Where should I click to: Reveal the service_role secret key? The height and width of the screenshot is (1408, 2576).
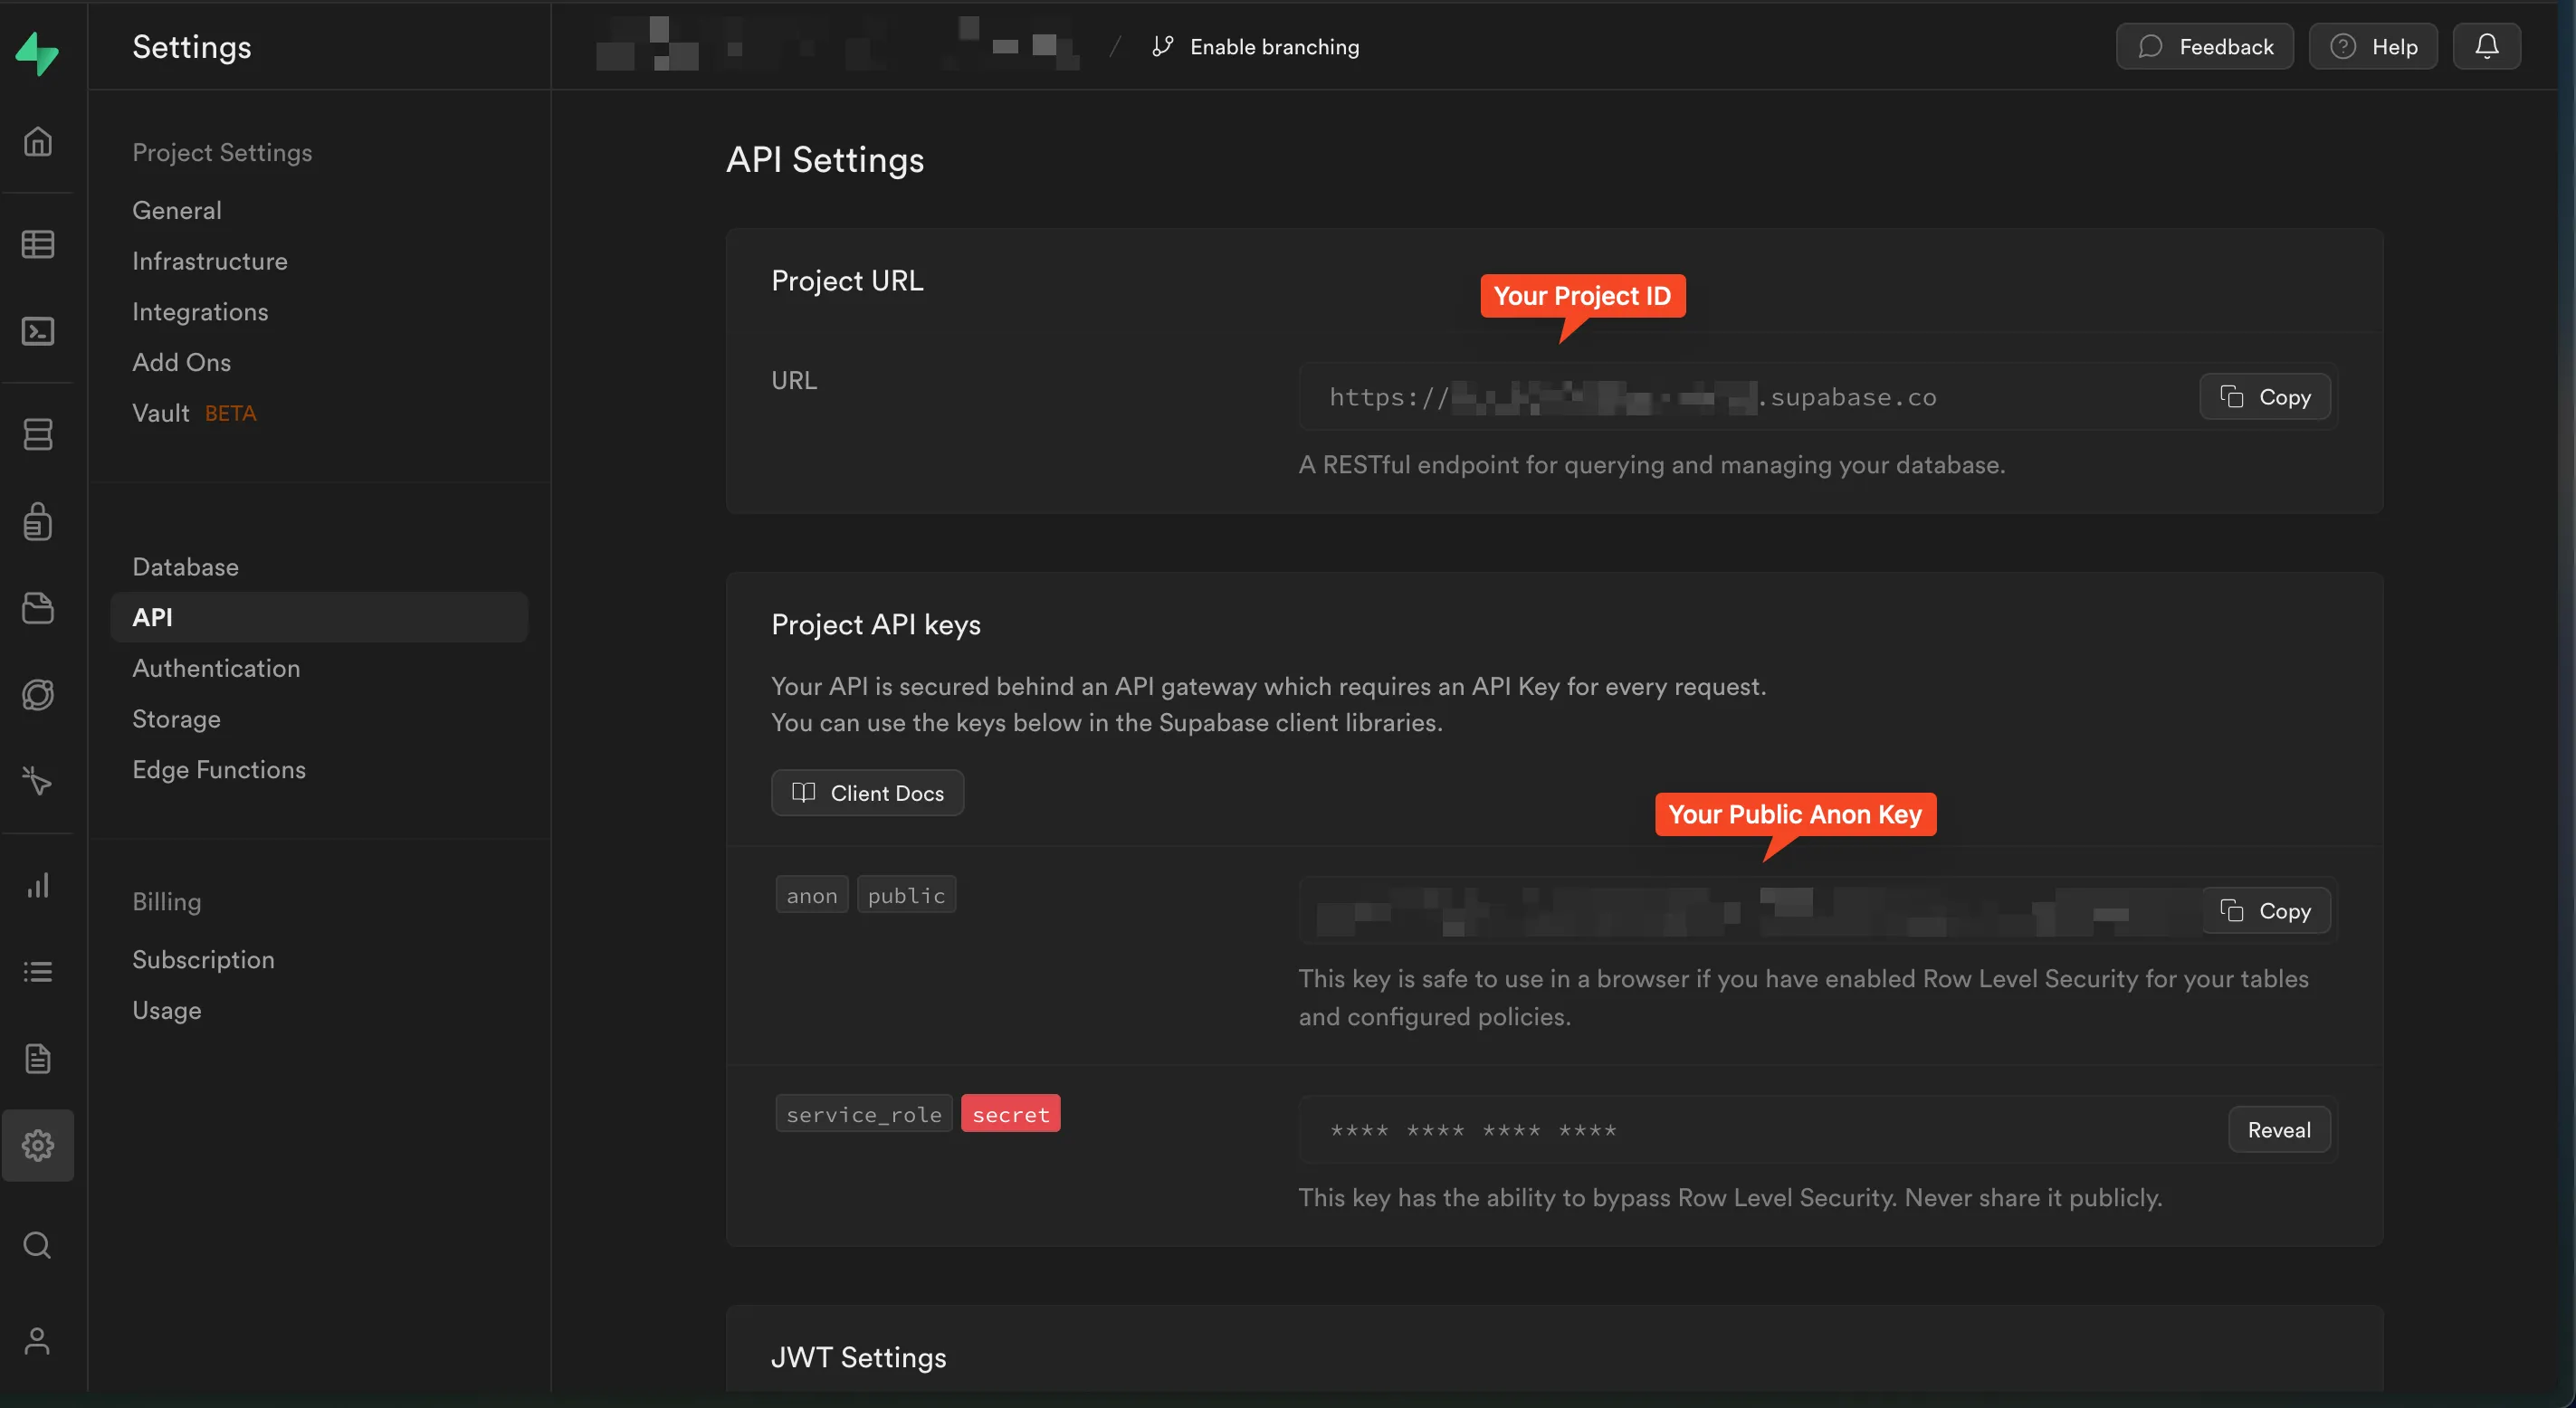[2278, 1129]
